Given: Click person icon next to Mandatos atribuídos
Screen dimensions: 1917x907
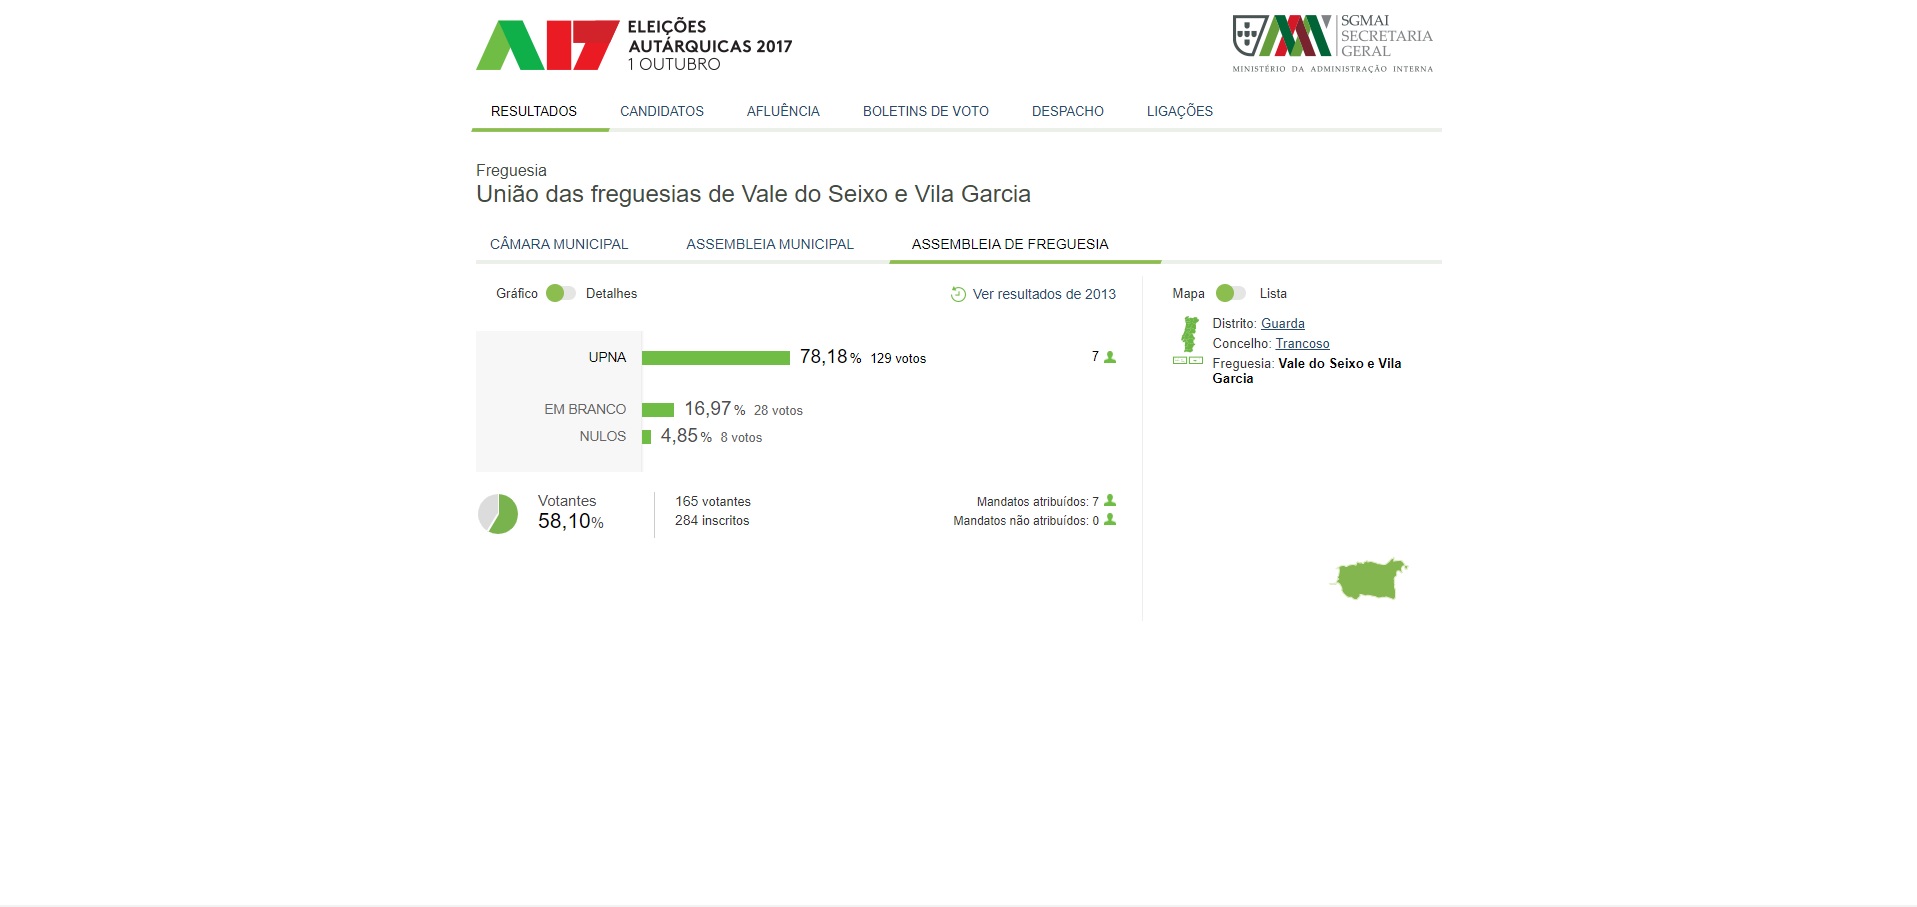Looking at the screenshot, I should (x=1110, y=501).
